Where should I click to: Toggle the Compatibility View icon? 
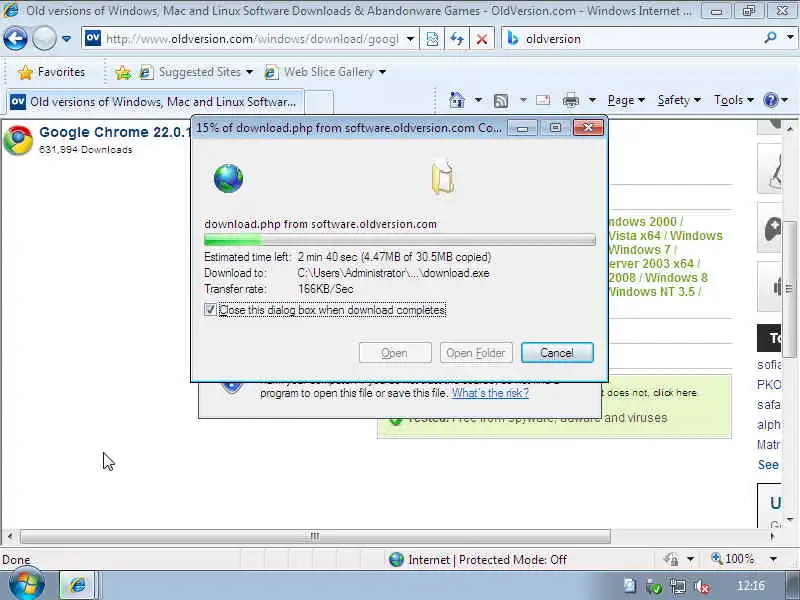click(x=432, y=39)
